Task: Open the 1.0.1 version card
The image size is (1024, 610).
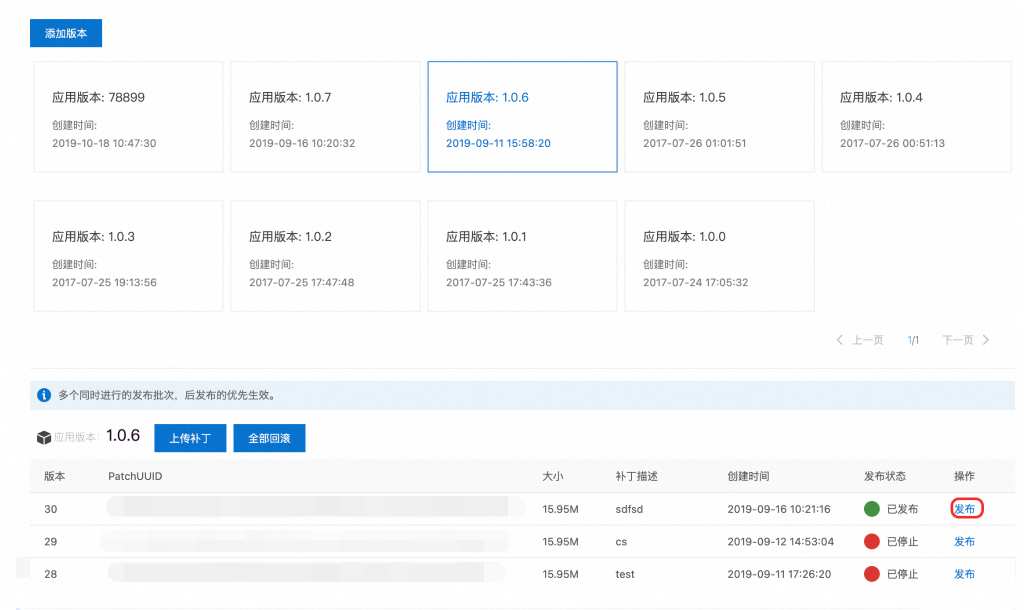Action: pos(522,256)
